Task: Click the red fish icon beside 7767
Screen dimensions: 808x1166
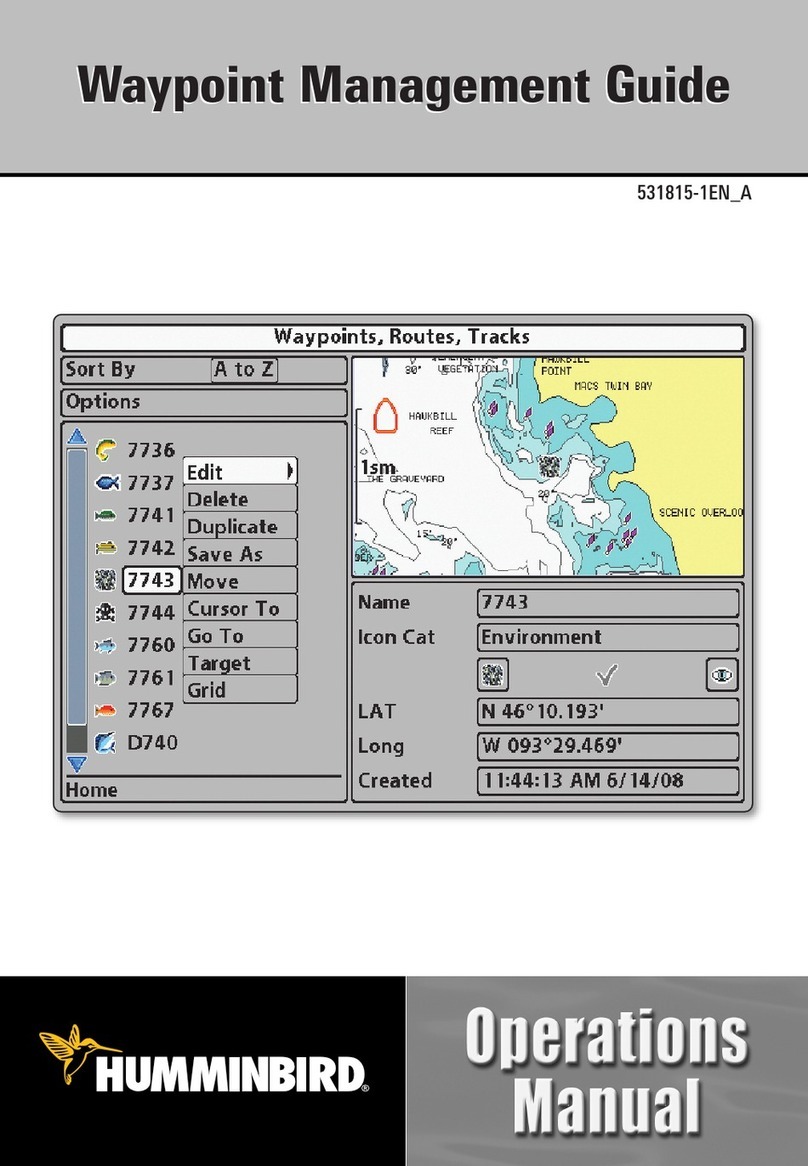Action: tap(106, 711)
